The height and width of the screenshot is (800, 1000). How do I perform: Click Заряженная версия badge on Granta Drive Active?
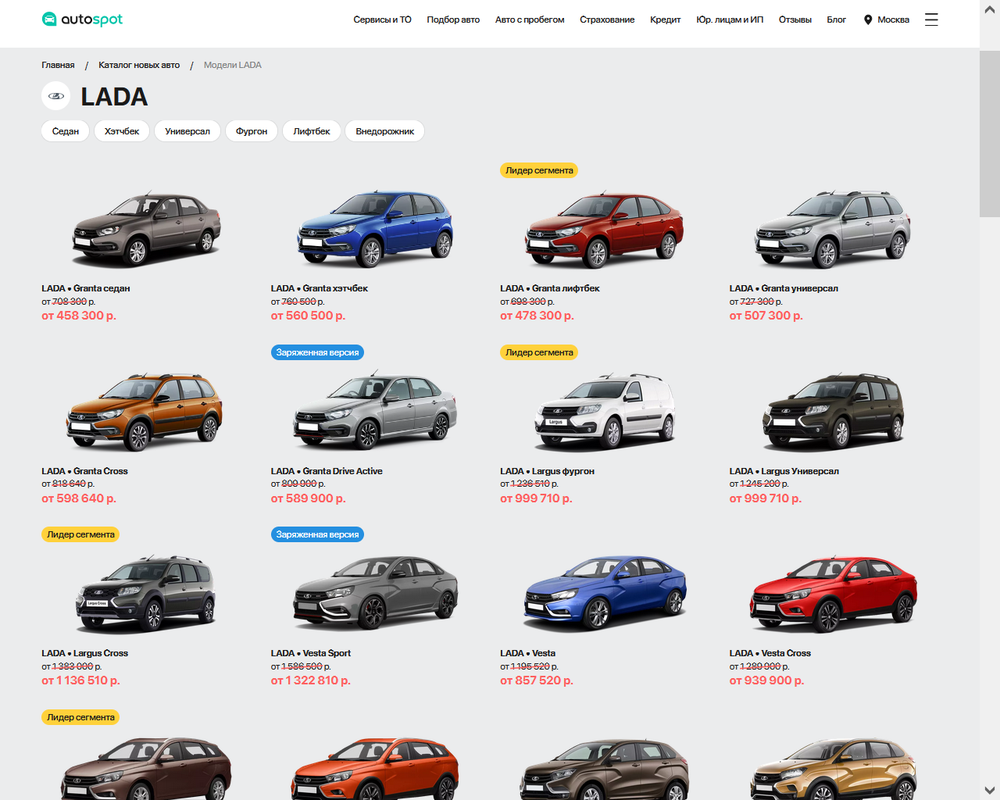(x=317, y=352)
